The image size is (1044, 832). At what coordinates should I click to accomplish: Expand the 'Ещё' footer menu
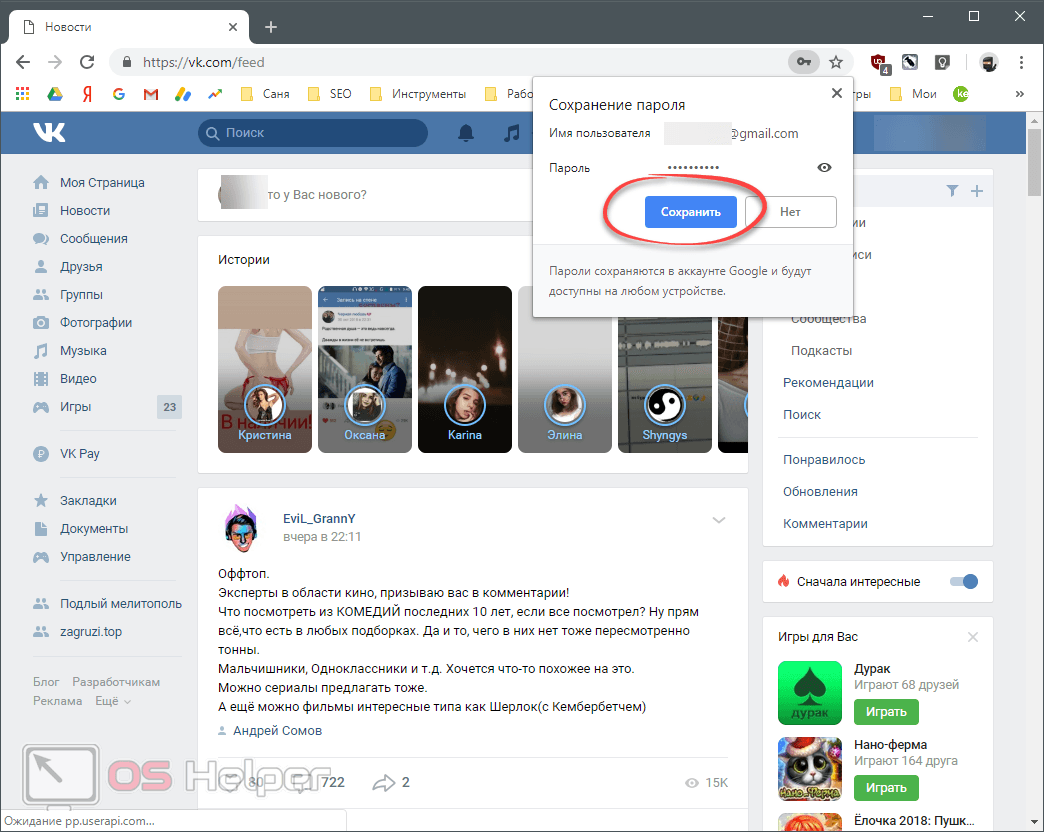(112, 701)
